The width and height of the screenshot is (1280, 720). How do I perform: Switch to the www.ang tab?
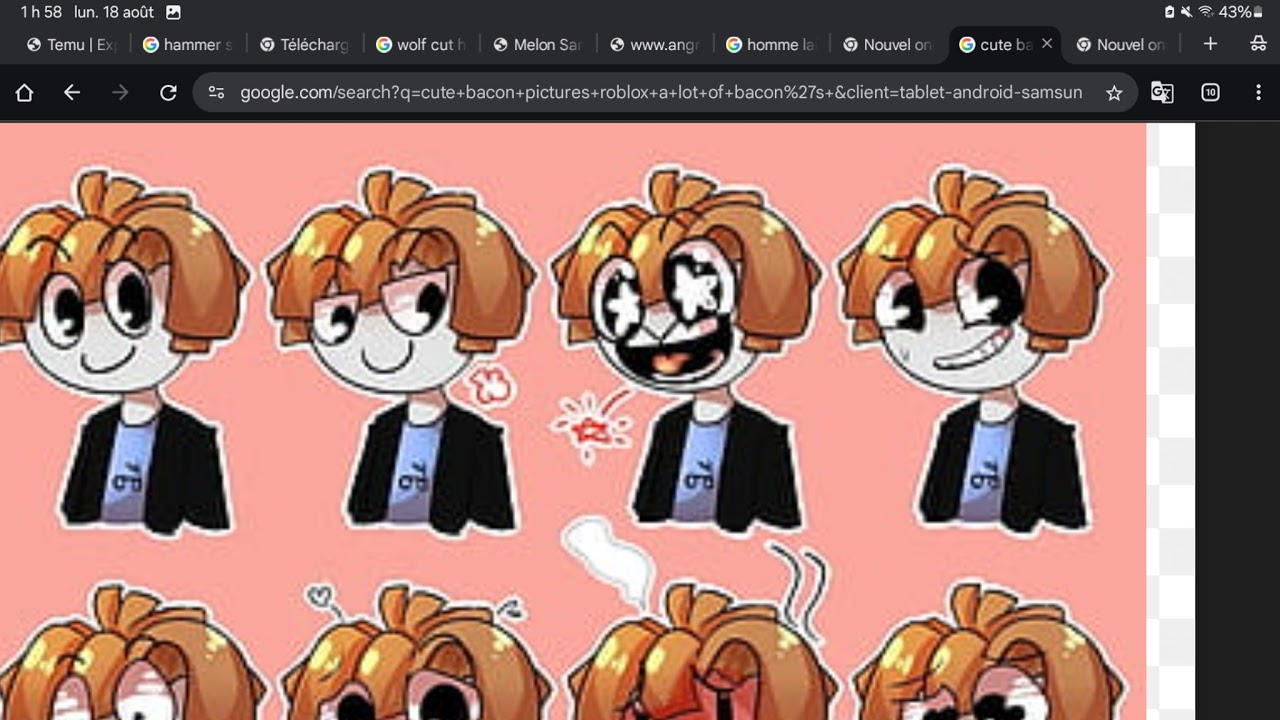(x=654, y=45)
